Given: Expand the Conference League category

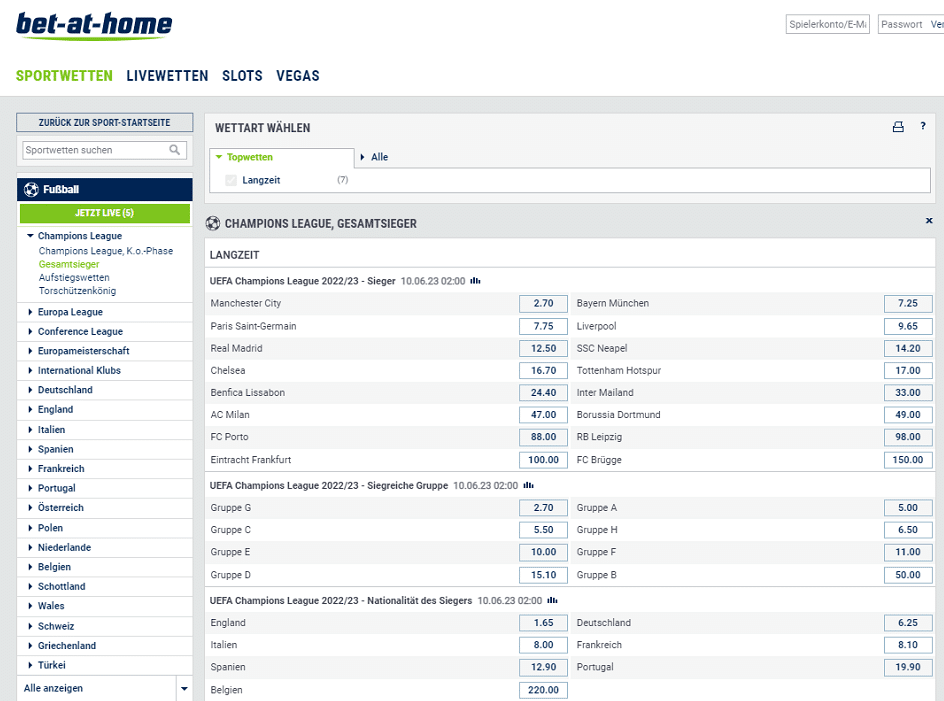Looking at the screenshot, I should tap(30, 331).
